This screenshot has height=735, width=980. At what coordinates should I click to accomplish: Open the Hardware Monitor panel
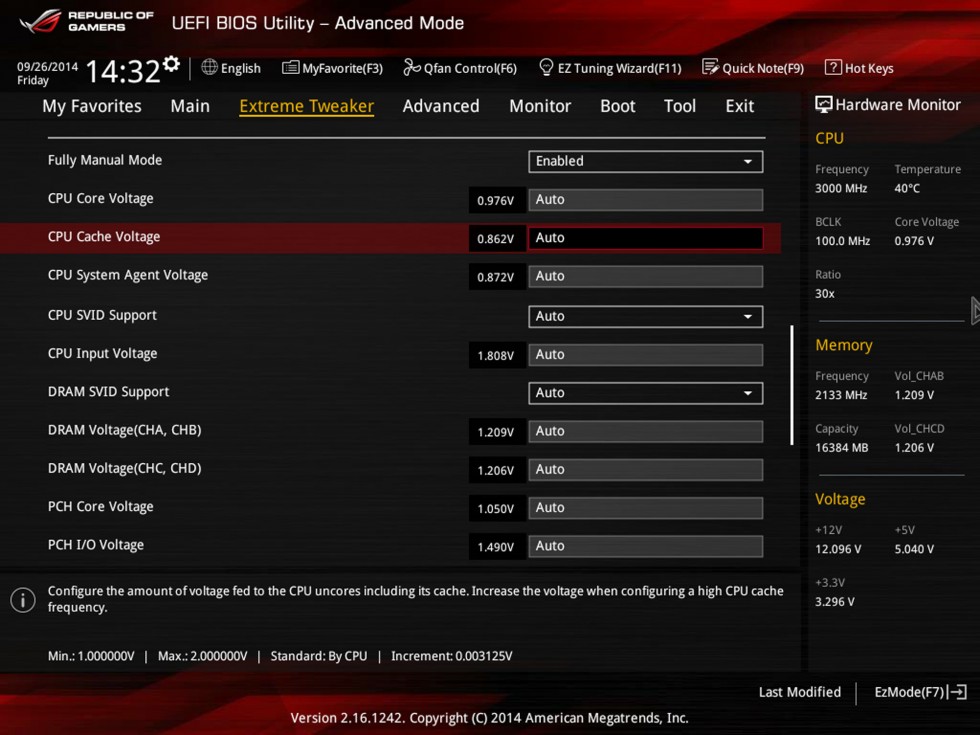coord(889,104)
